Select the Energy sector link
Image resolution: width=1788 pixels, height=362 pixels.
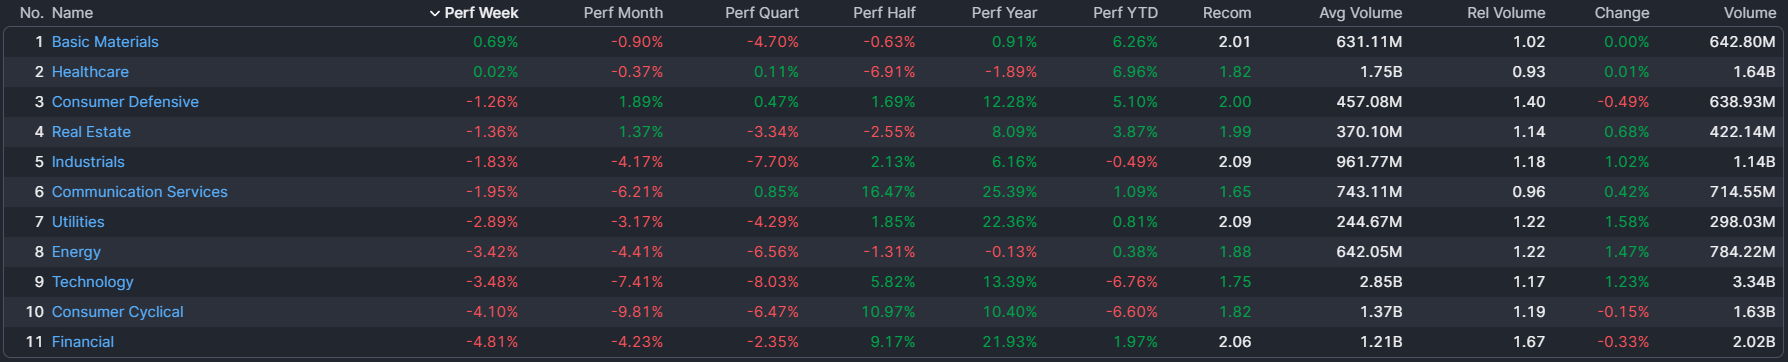coord(76,252)
